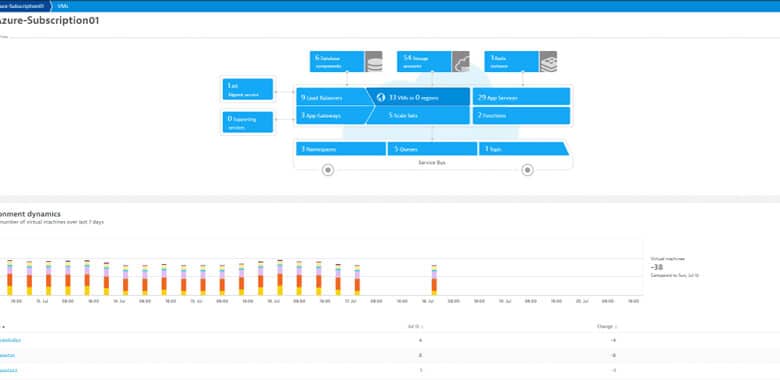Open the Namespaces tile in Service Bus
Screen dimensions: 780x380
coord(341,149)
